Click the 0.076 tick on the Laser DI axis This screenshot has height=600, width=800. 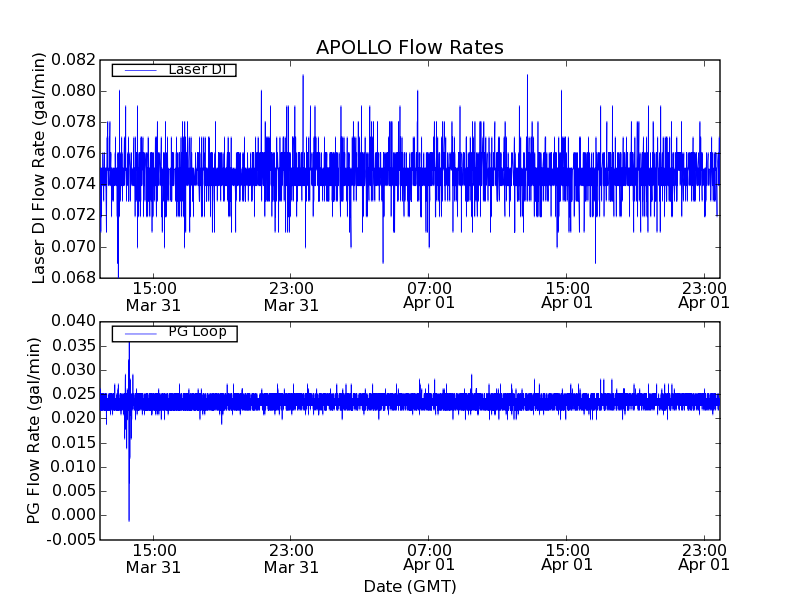[x=73, y=153]
